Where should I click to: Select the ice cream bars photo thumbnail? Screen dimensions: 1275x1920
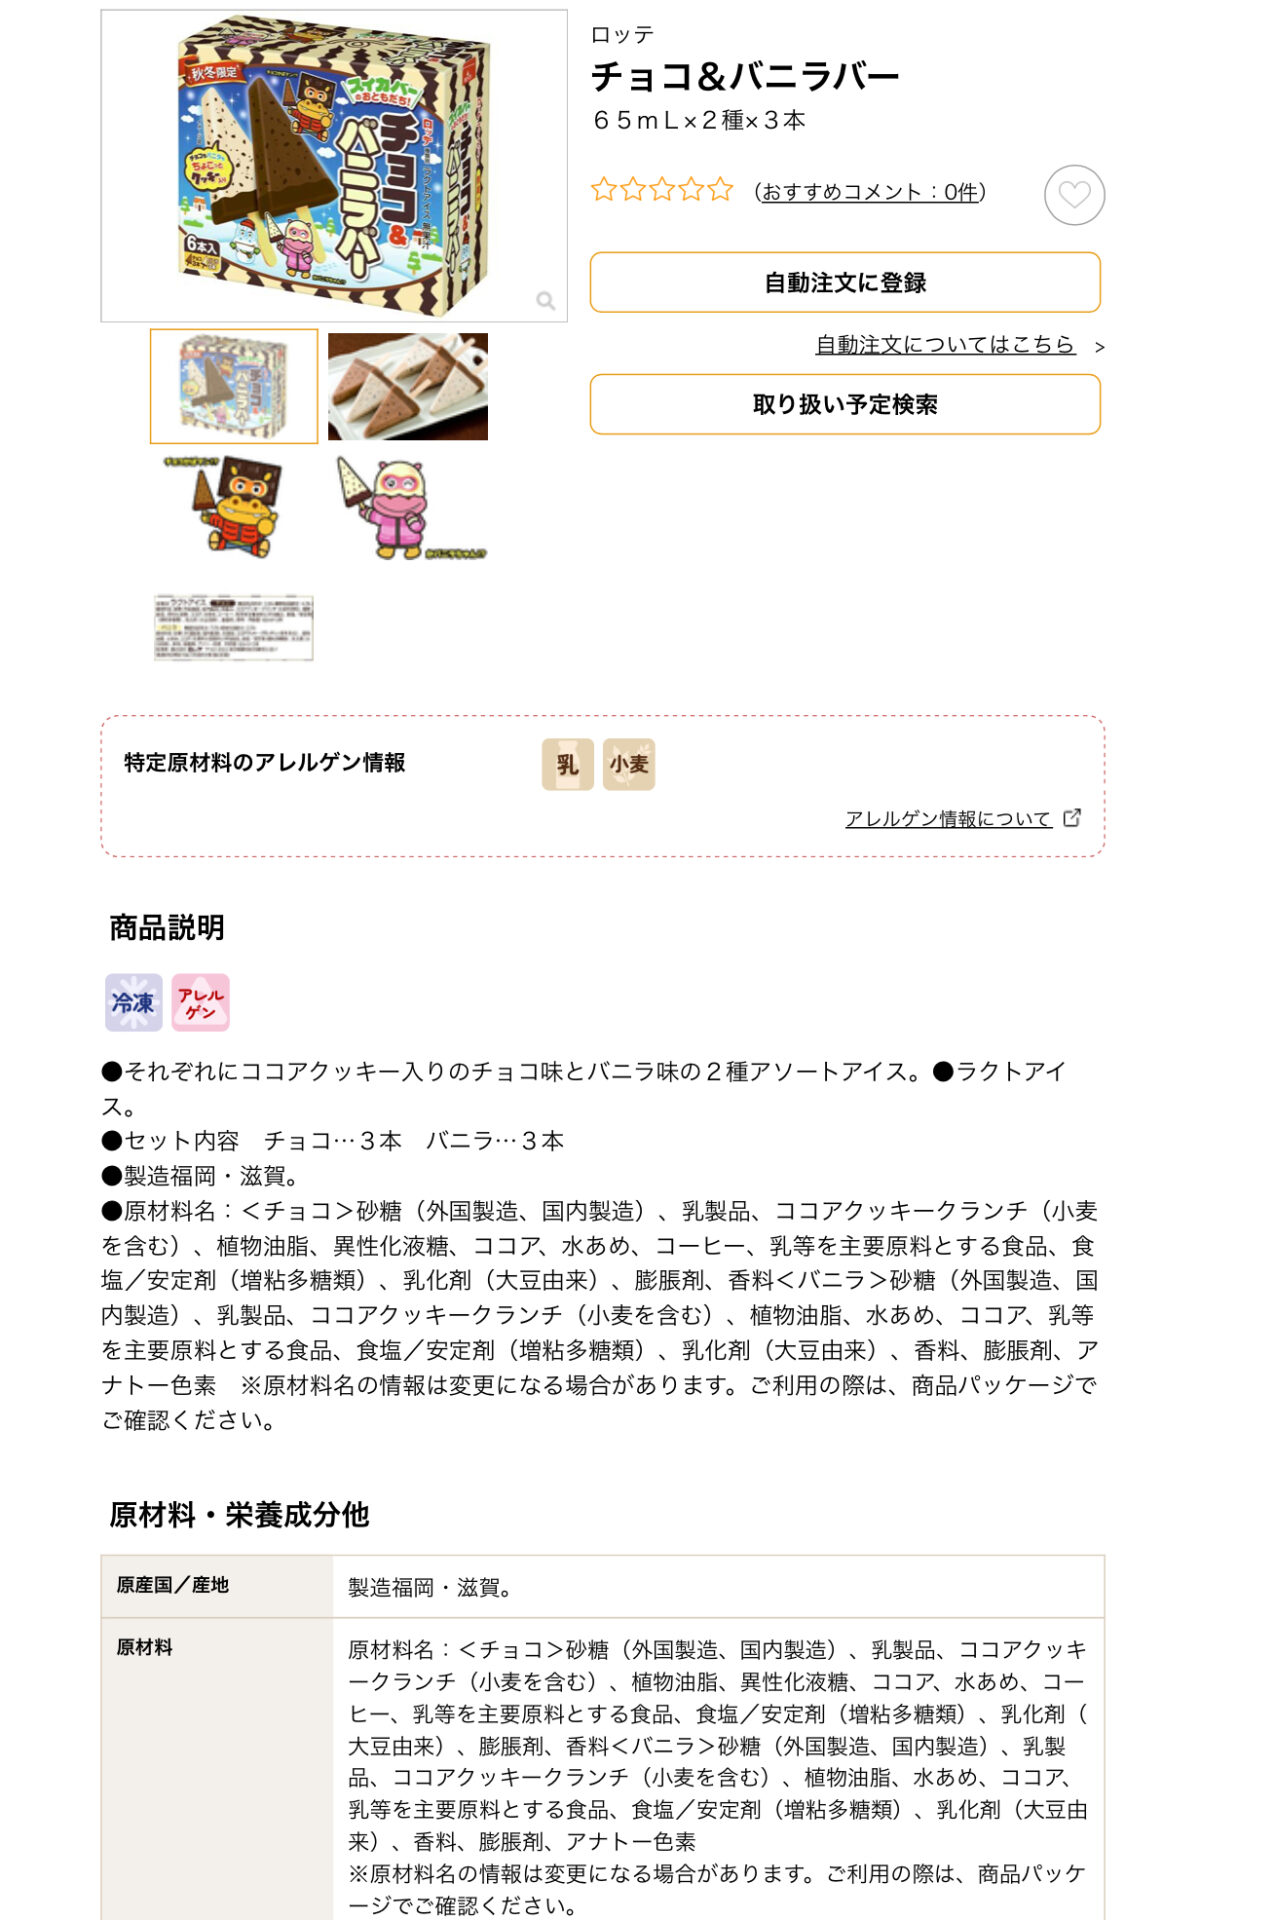[408, 386]
